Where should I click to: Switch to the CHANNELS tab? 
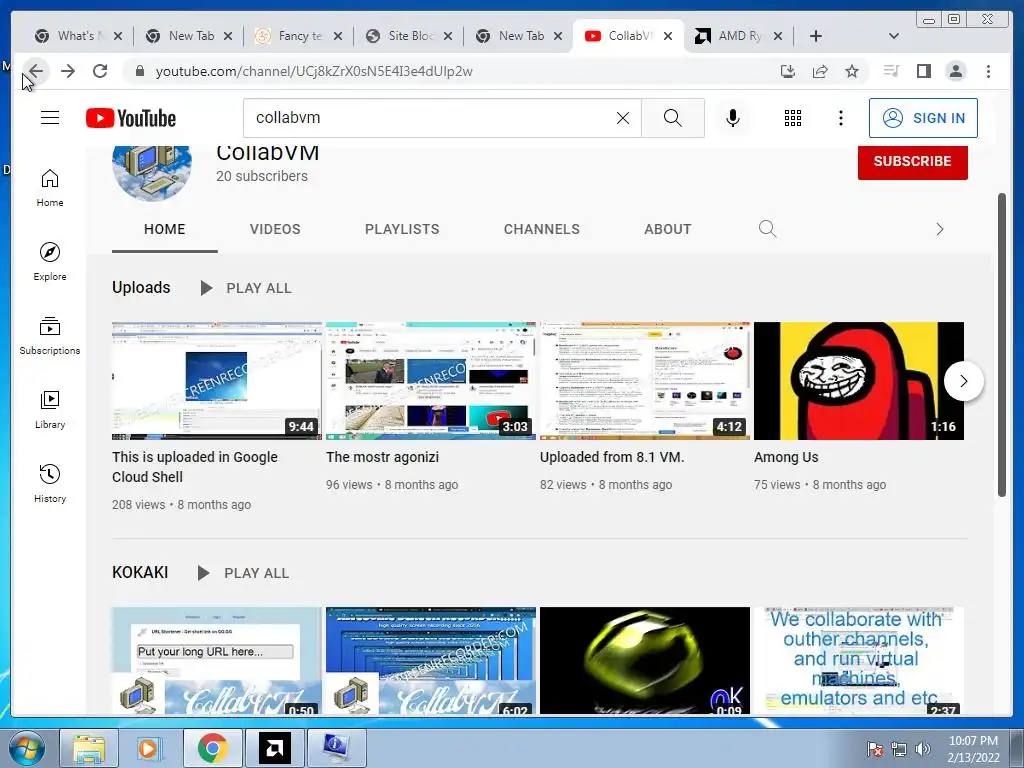(541, 229)
